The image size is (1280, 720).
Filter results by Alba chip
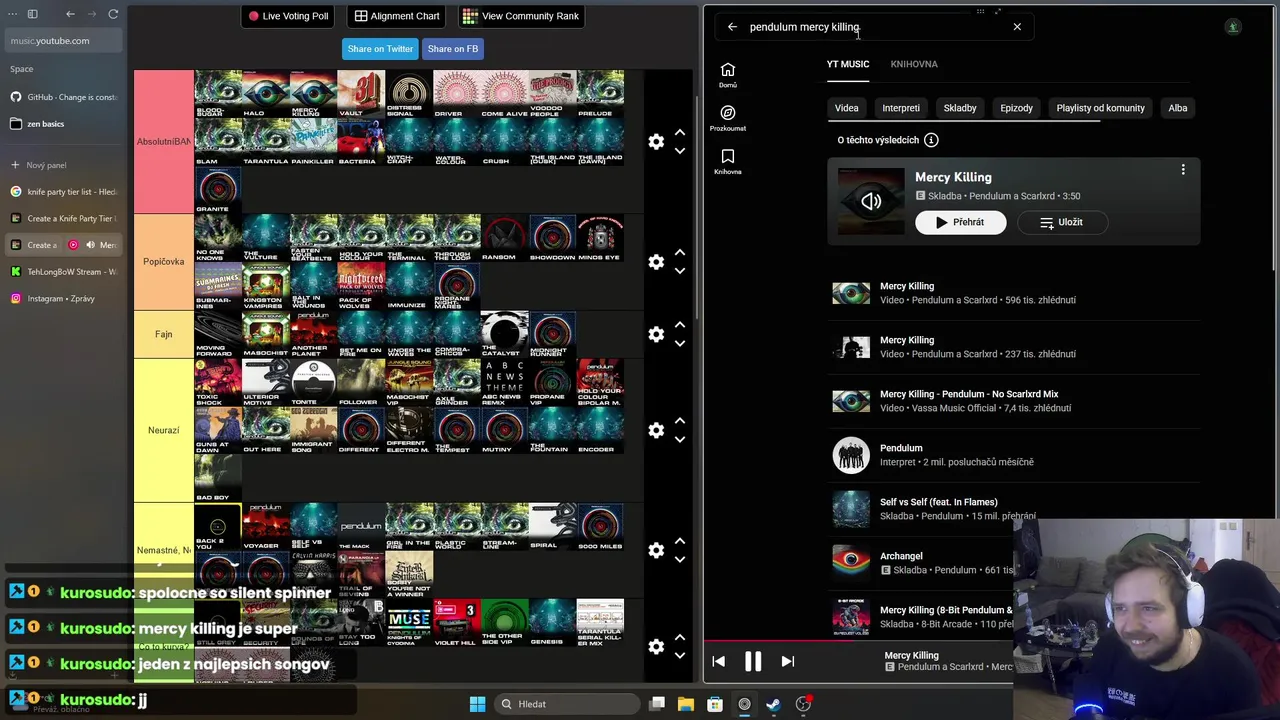click(1178, 108)
